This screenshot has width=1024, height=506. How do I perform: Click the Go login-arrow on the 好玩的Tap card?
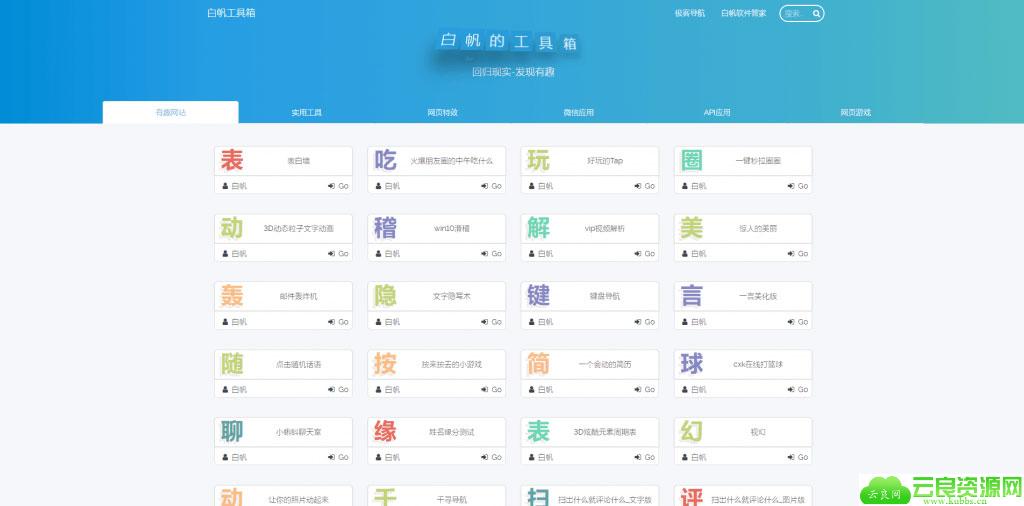tap(645, 186)
